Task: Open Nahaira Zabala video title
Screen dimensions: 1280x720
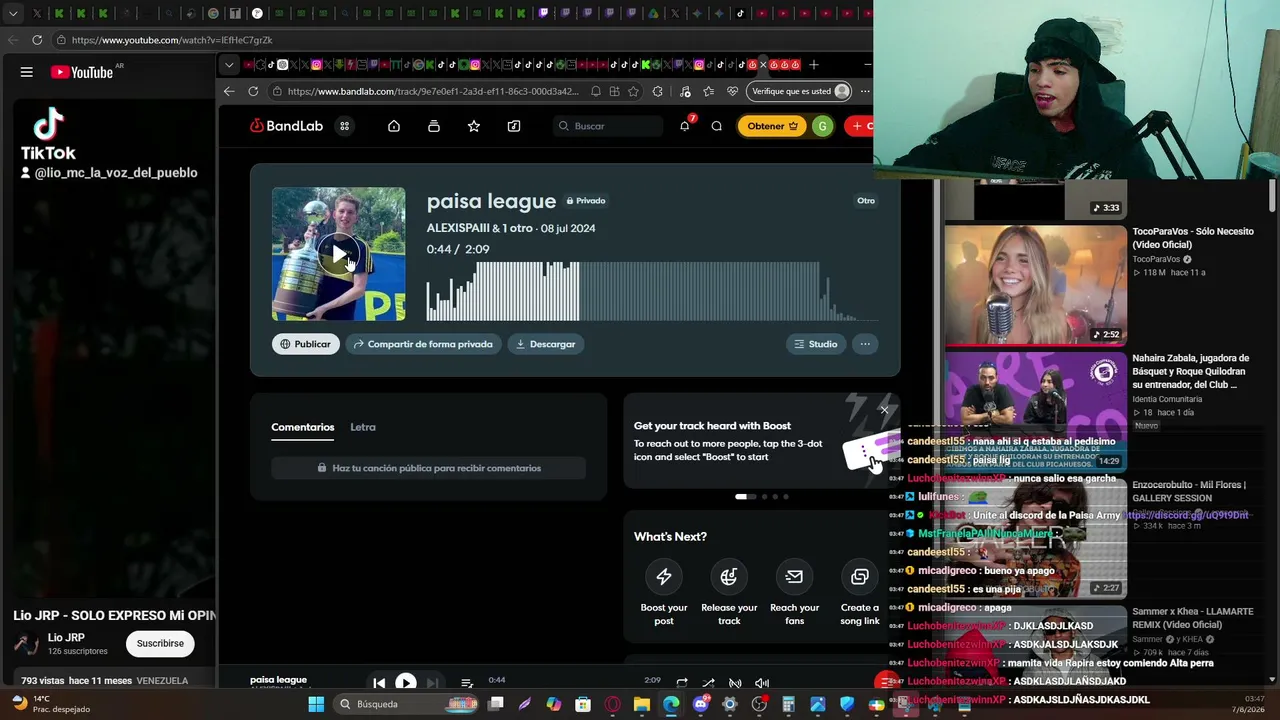Action: (x=1191, y=371)
